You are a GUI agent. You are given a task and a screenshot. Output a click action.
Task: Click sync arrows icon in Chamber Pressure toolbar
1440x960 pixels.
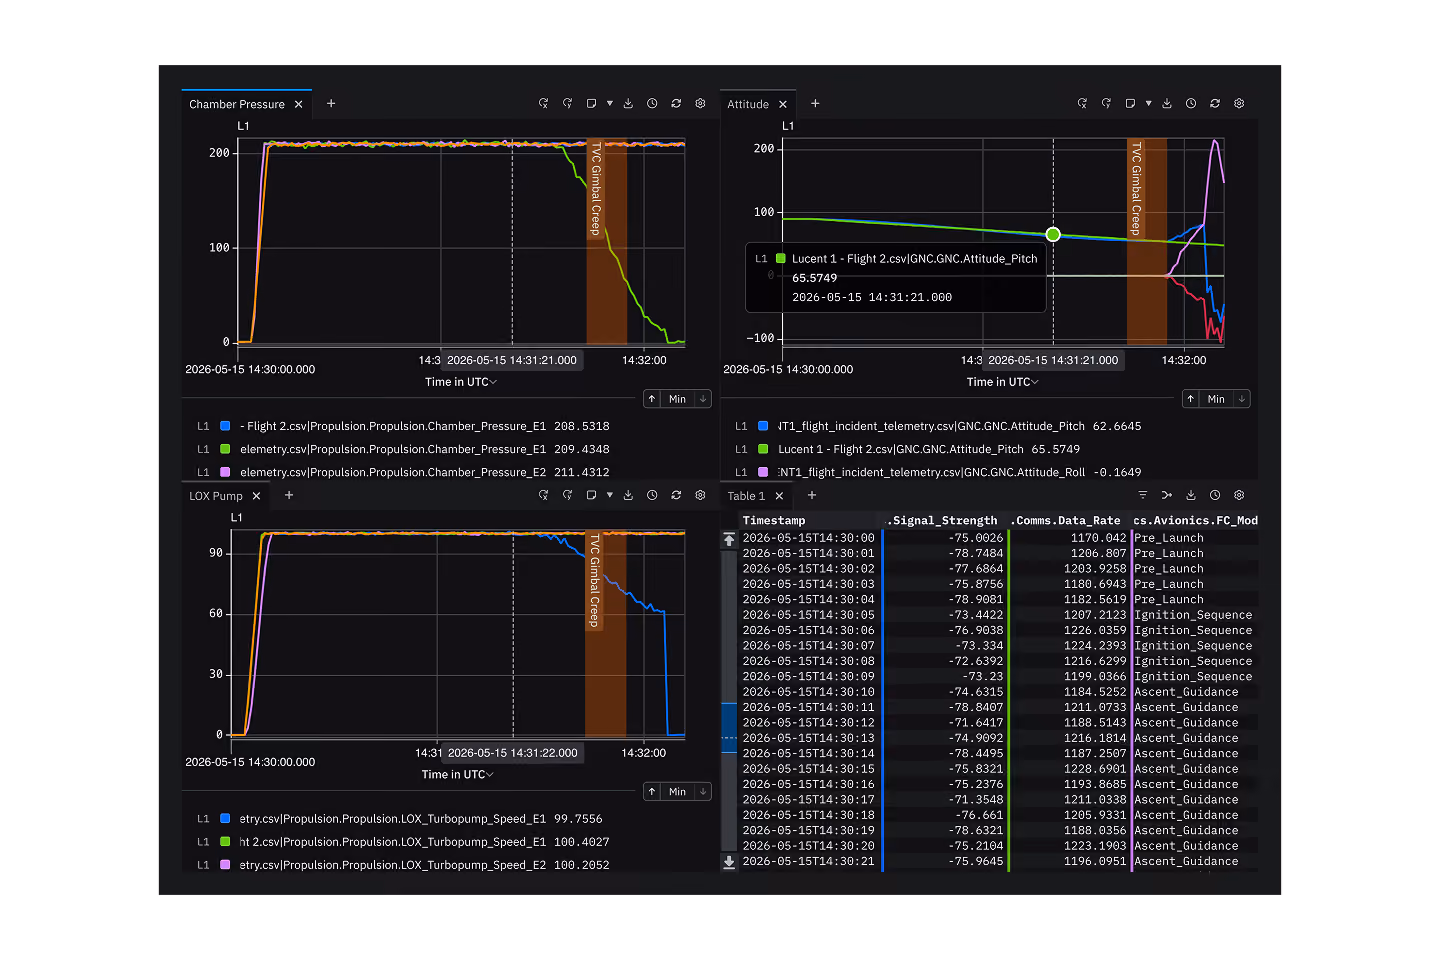click(x=676, y=103)
